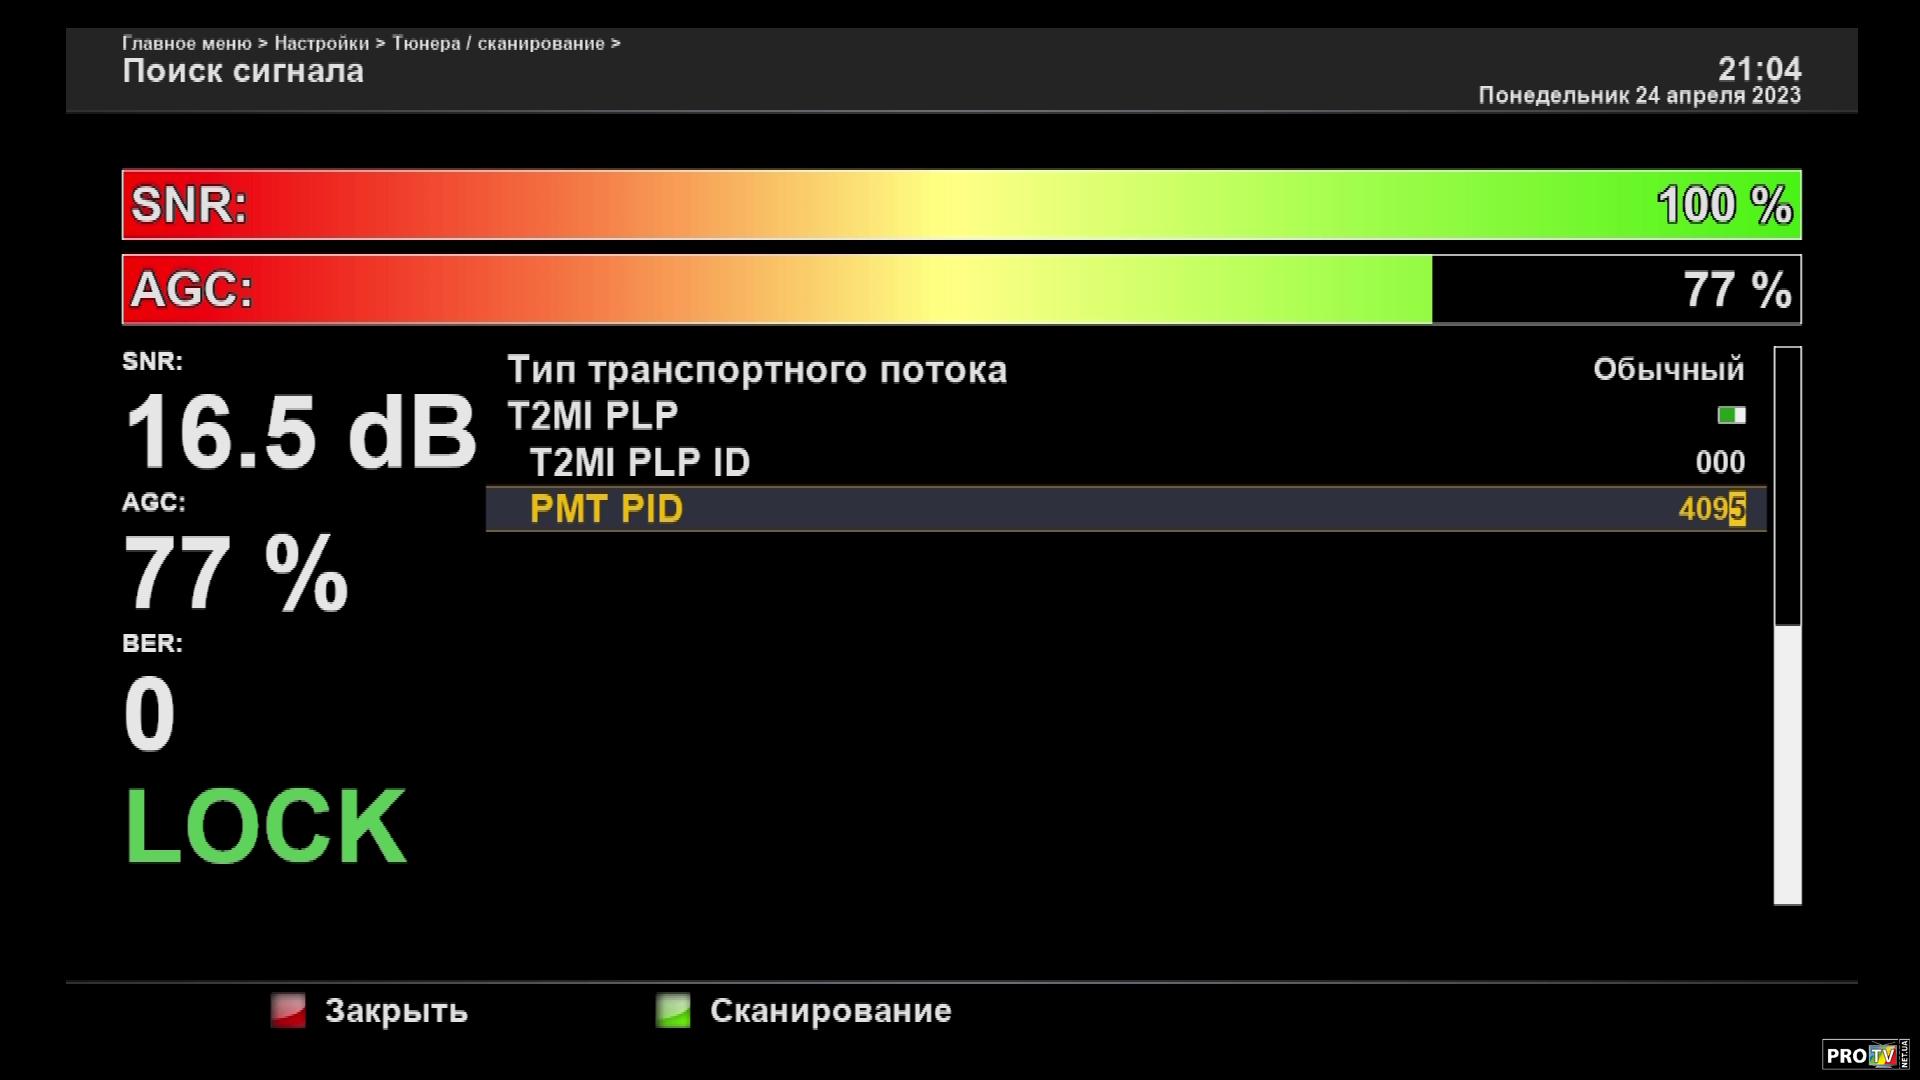Click the vertical scrollbar thumb

1787,765
